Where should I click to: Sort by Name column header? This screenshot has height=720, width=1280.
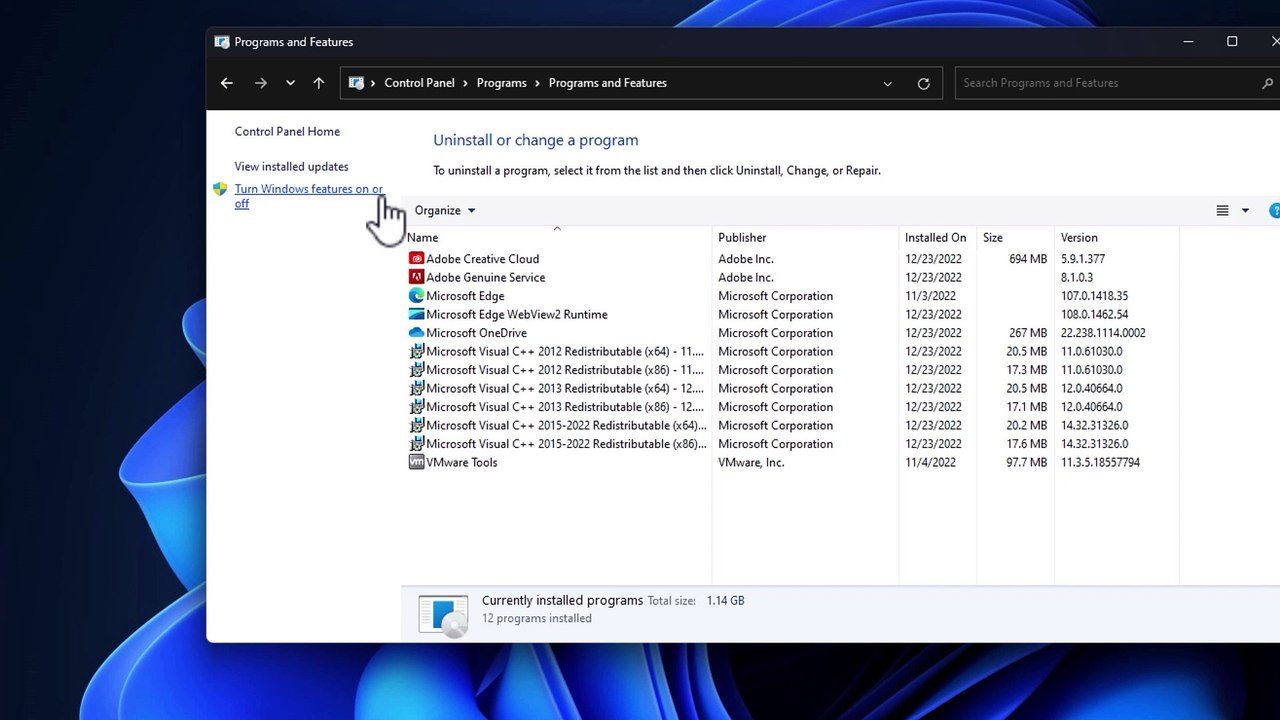557,238
